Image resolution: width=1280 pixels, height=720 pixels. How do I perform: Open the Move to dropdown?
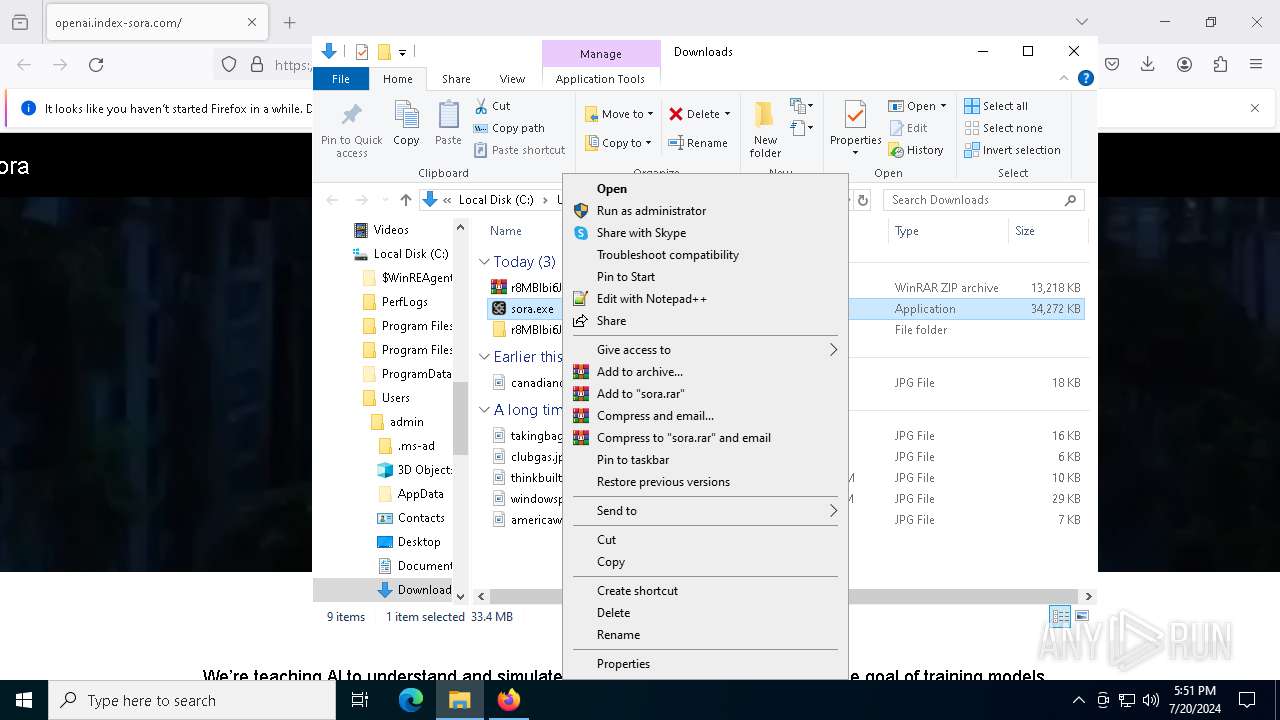coord(619,114)
